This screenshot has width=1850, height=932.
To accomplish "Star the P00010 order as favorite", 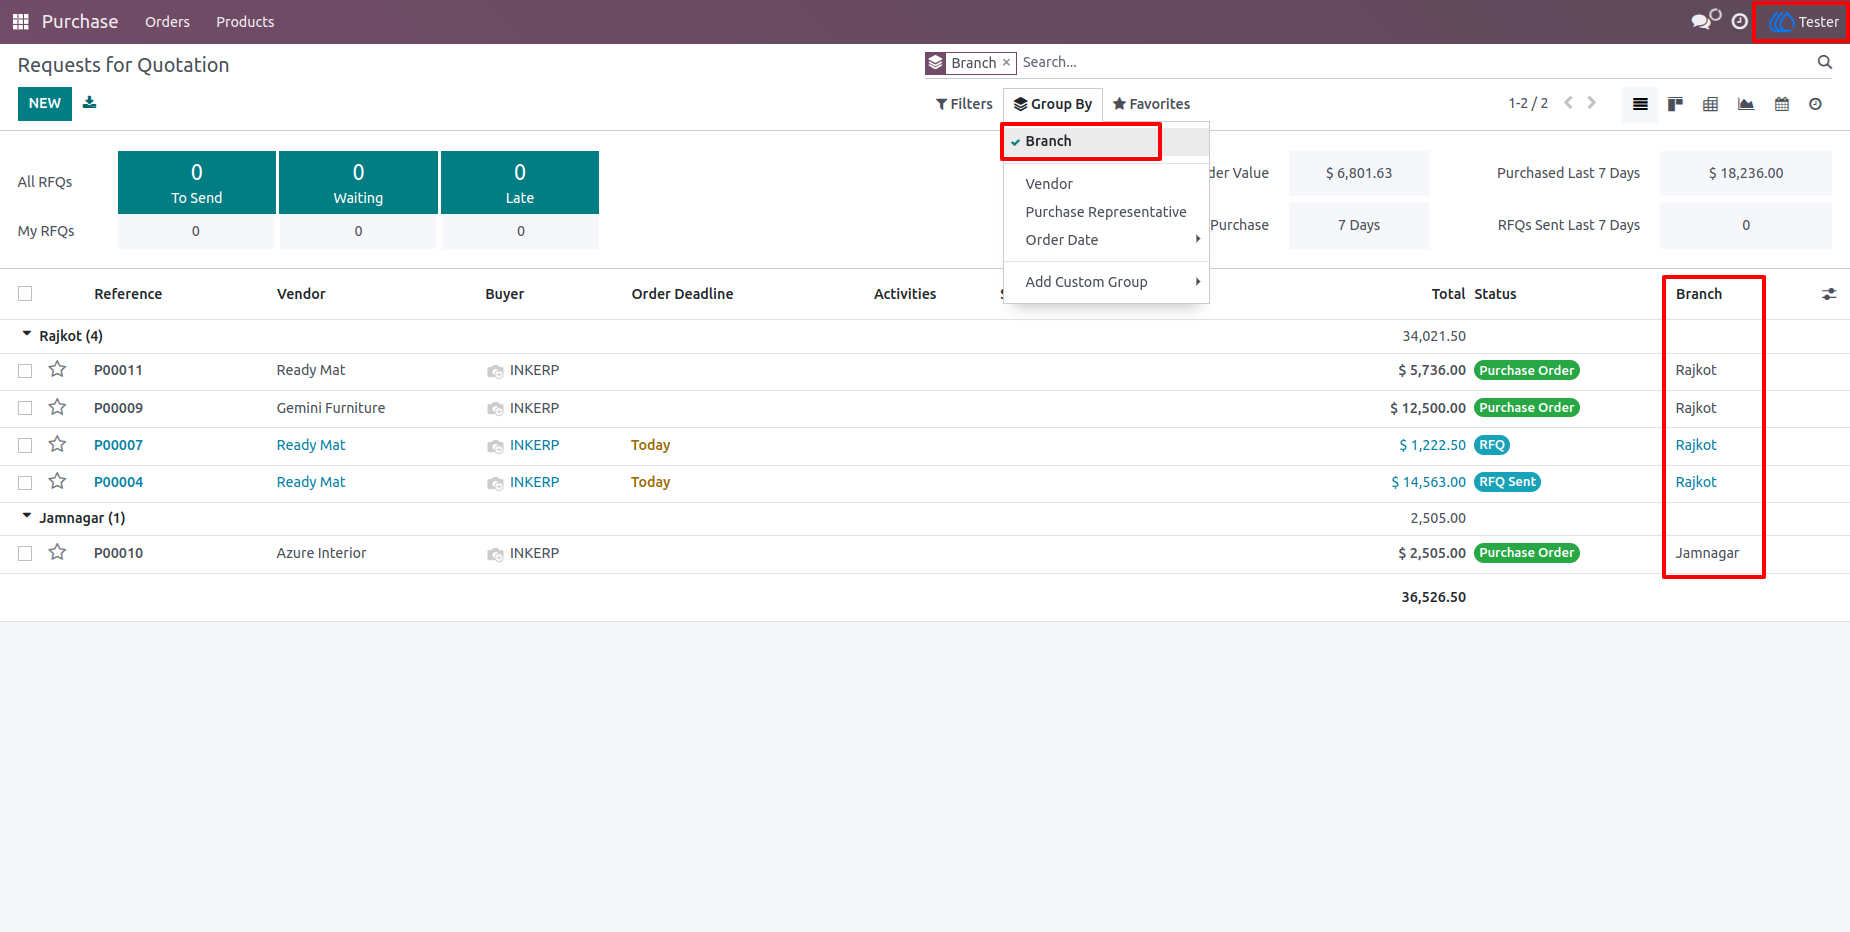I will [x=57, y=552].
